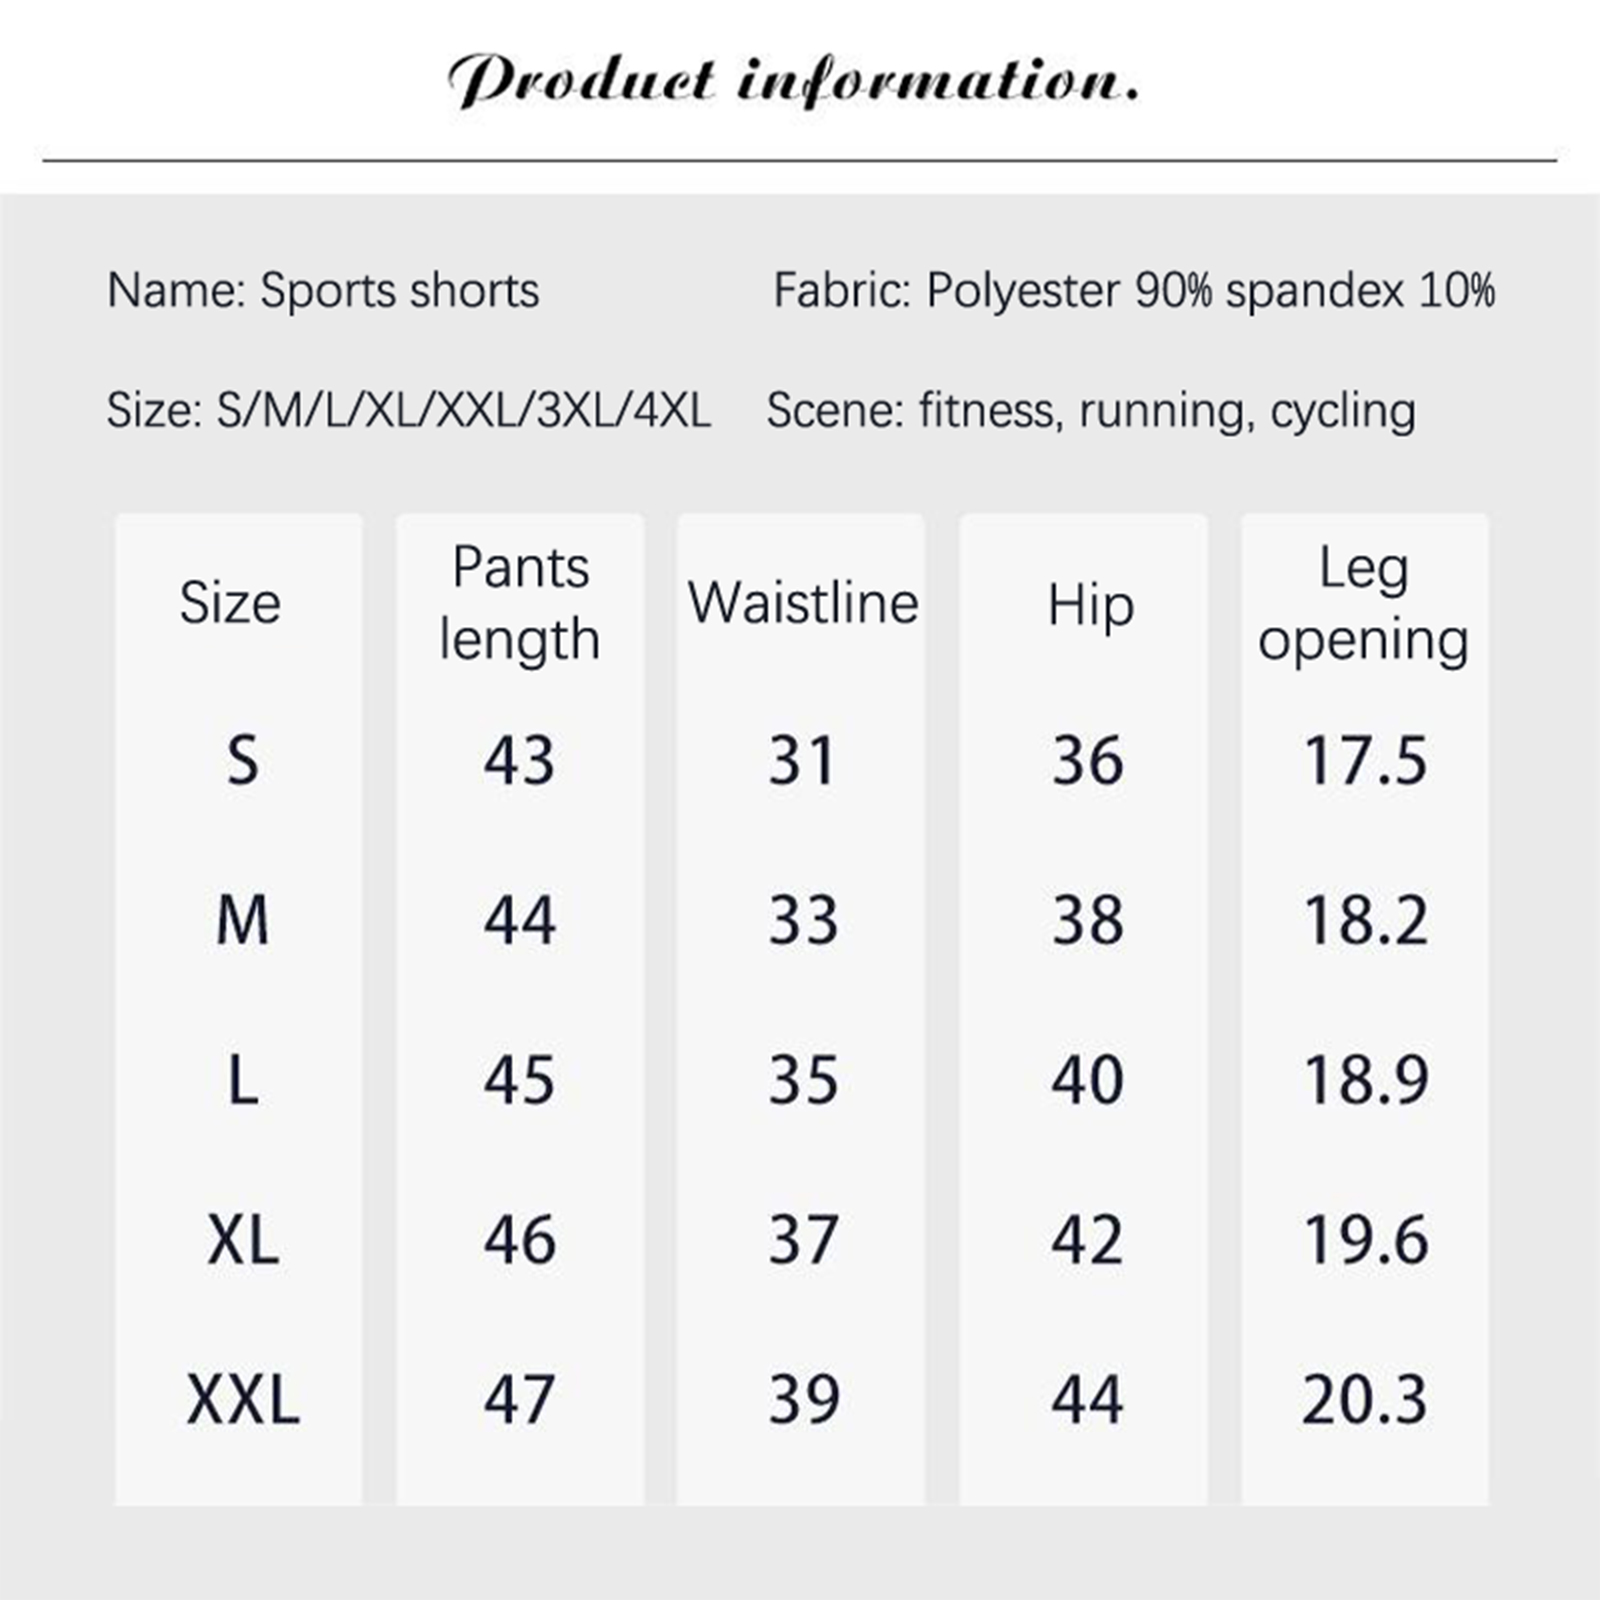Click leg opening value 17.5
1600x1600 pixels.
[1365, 761]
